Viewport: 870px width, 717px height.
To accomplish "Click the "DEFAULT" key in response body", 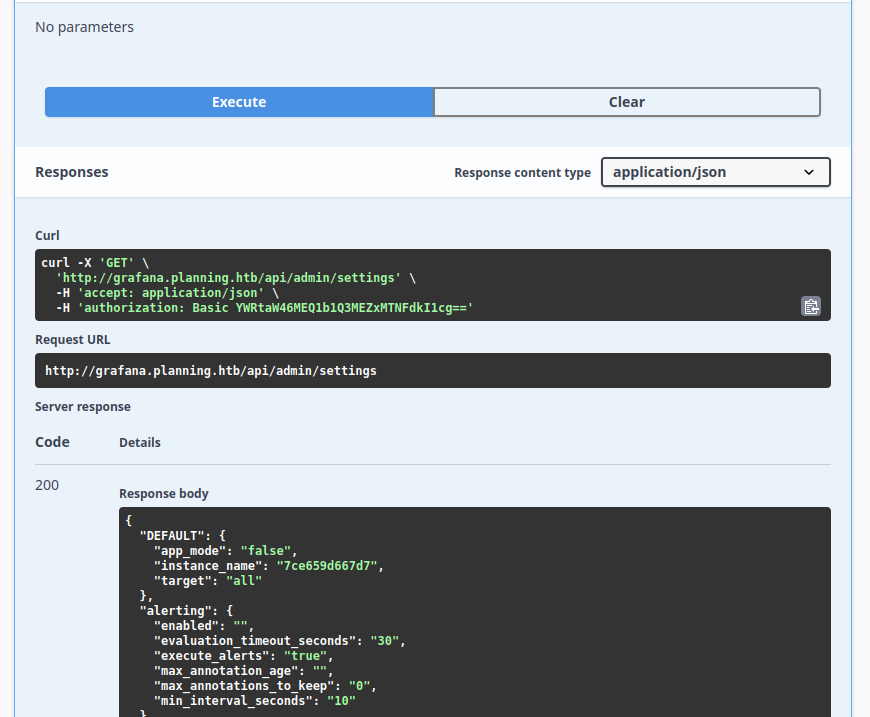I will click(172, 536).
